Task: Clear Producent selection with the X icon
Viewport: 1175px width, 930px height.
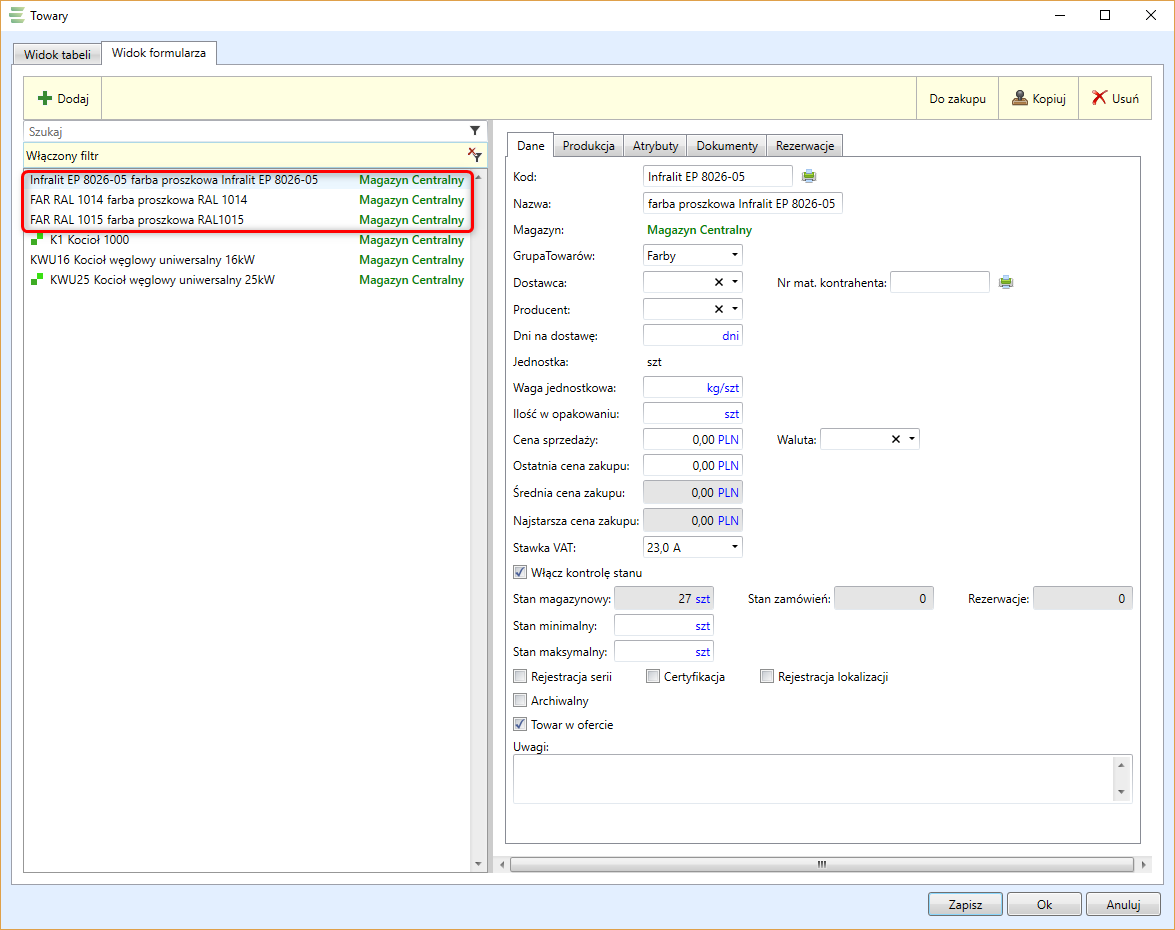Action: (x=718, y=309)
